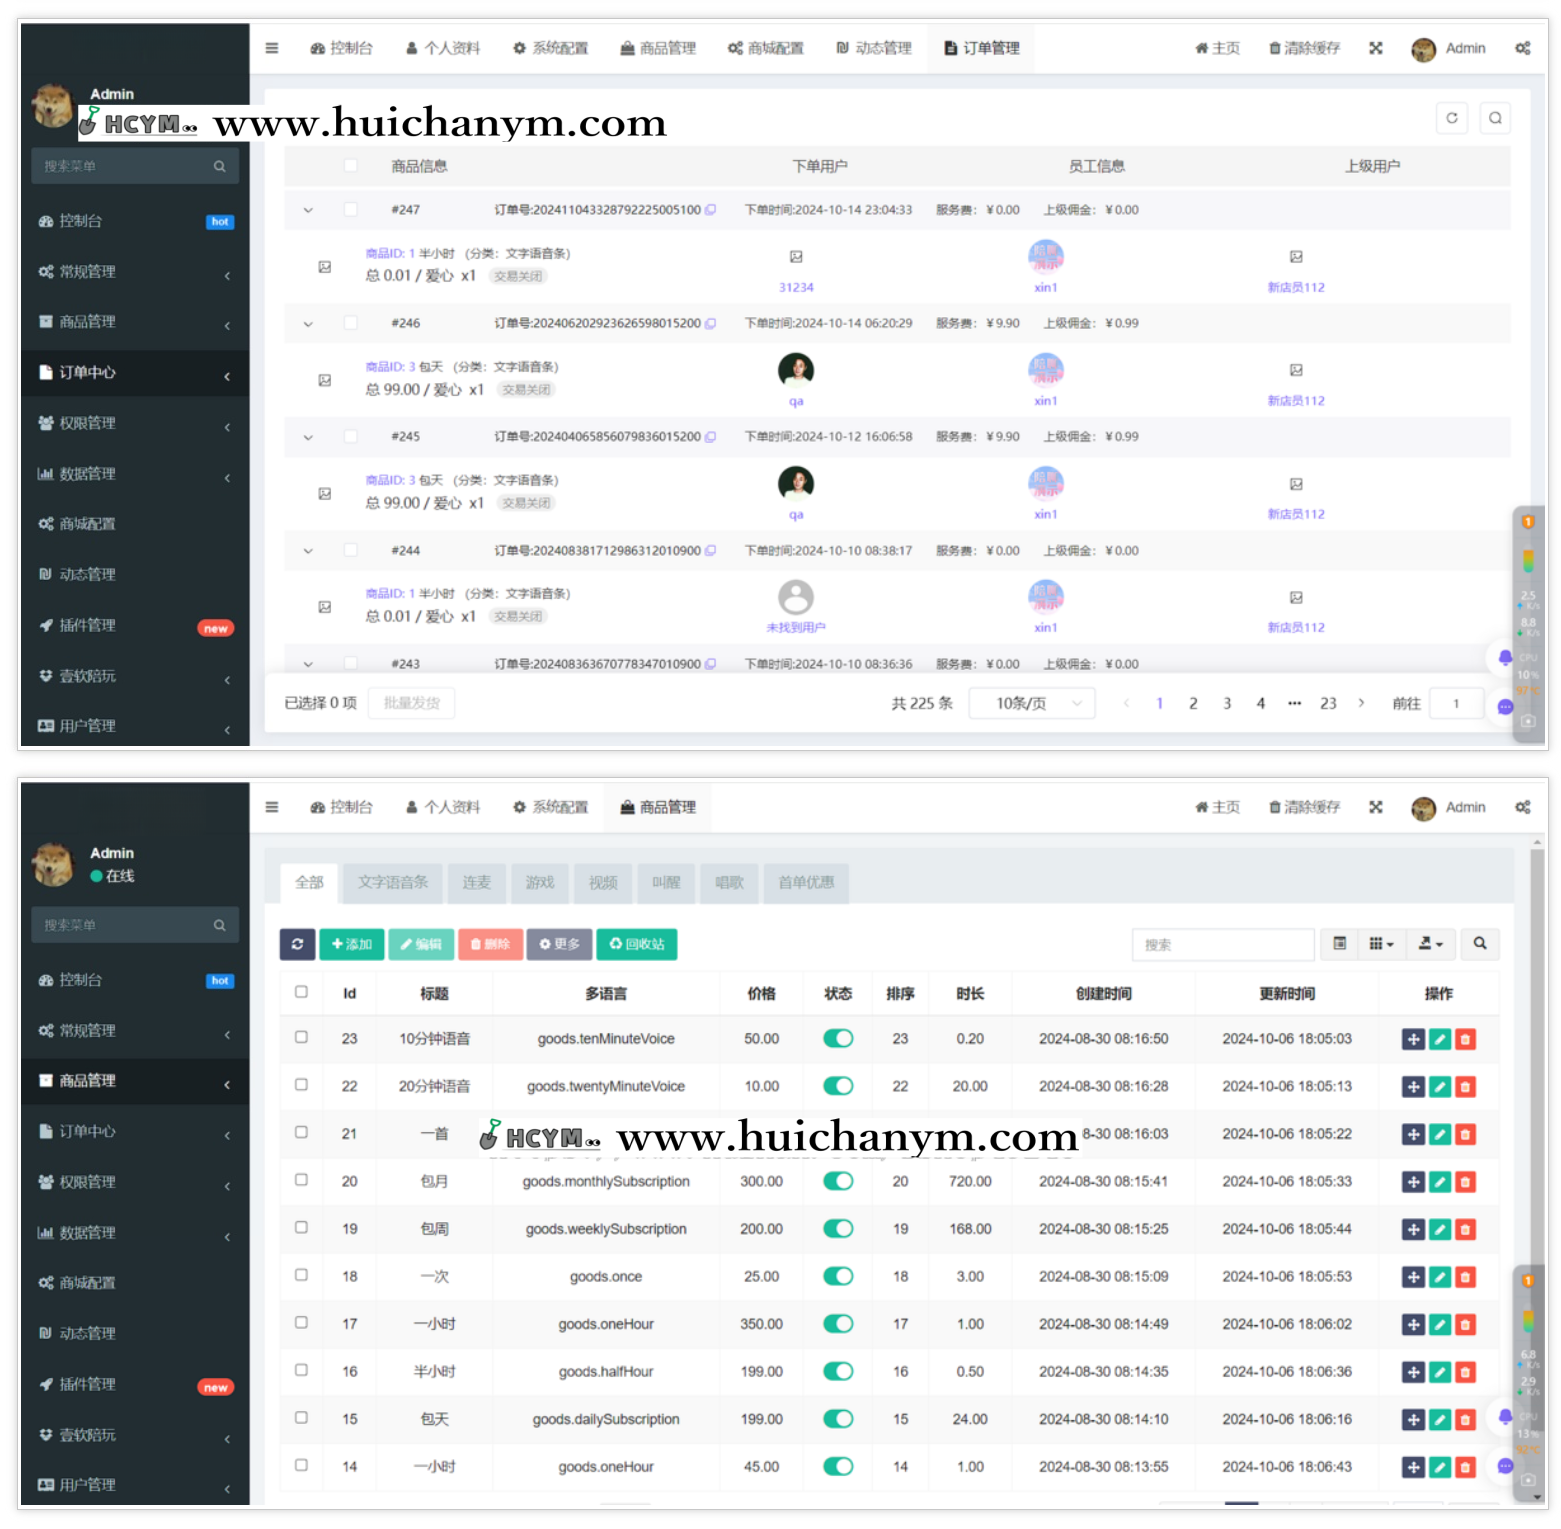1561x1529 pixels.
Task: Click the red delete icon for product Id 22
Action: (x=1465, y=1087)
